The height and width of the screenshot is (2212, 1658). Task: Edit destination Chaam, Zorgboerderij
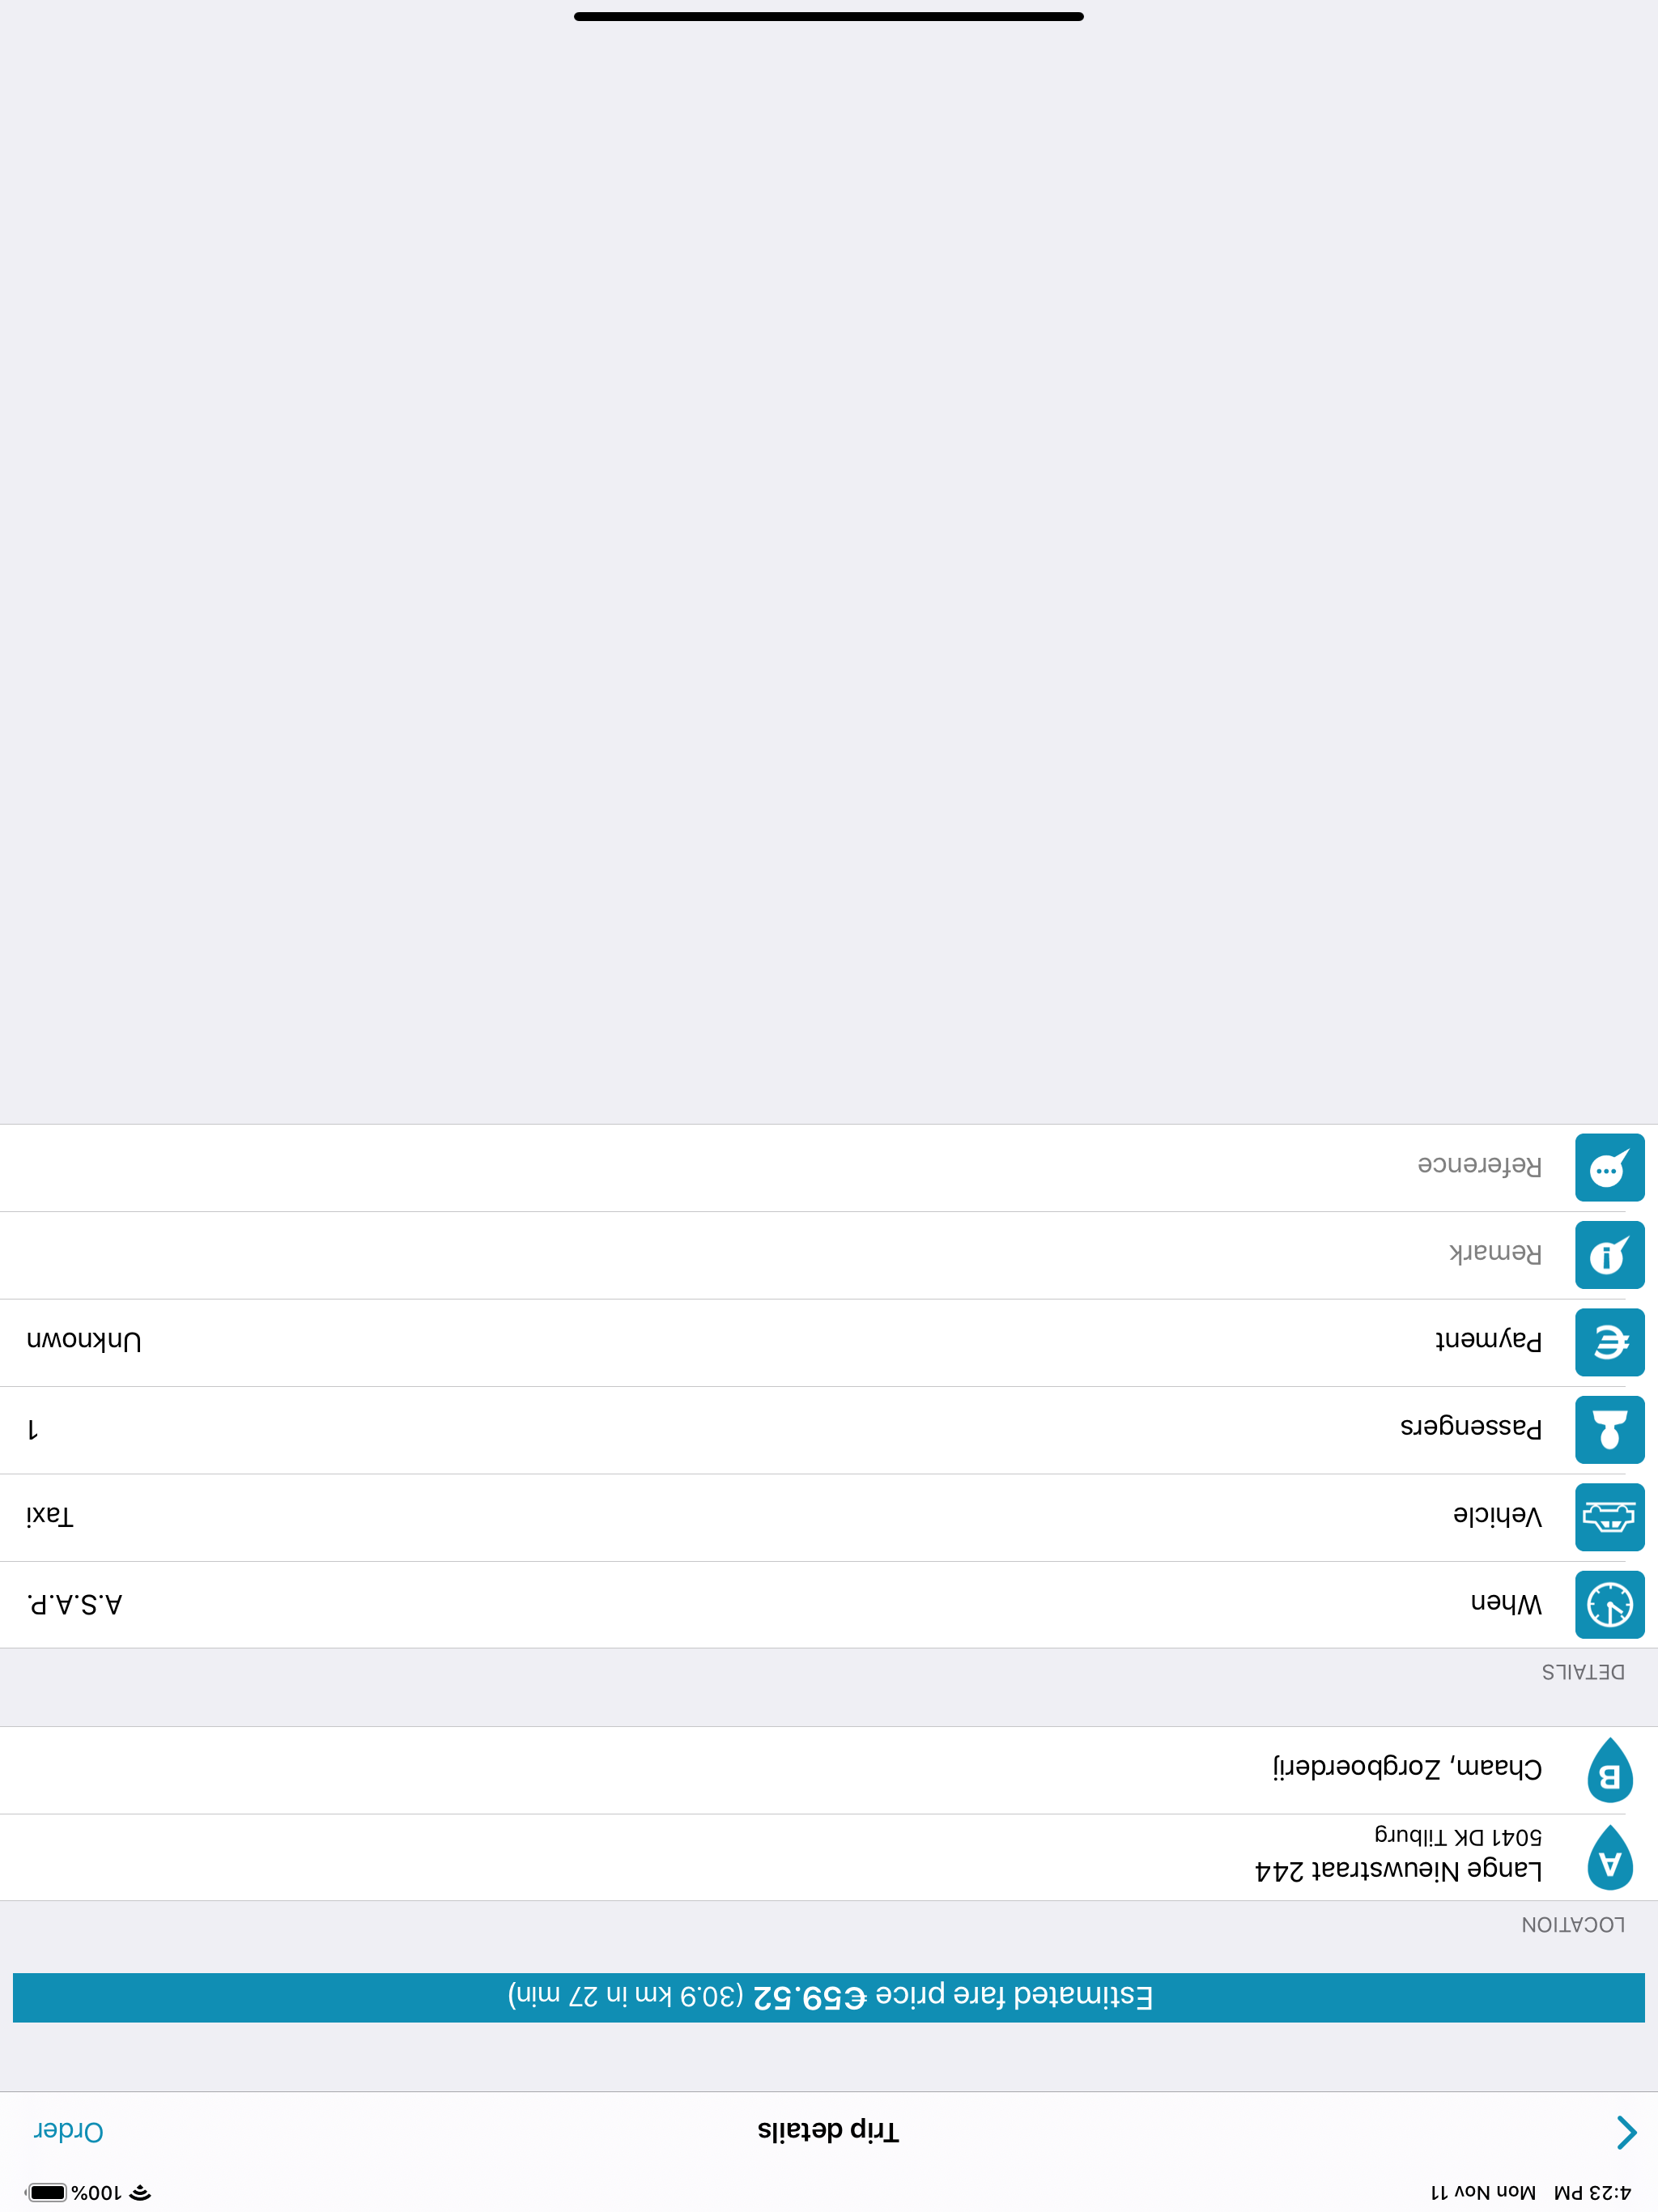point(829,1770)
